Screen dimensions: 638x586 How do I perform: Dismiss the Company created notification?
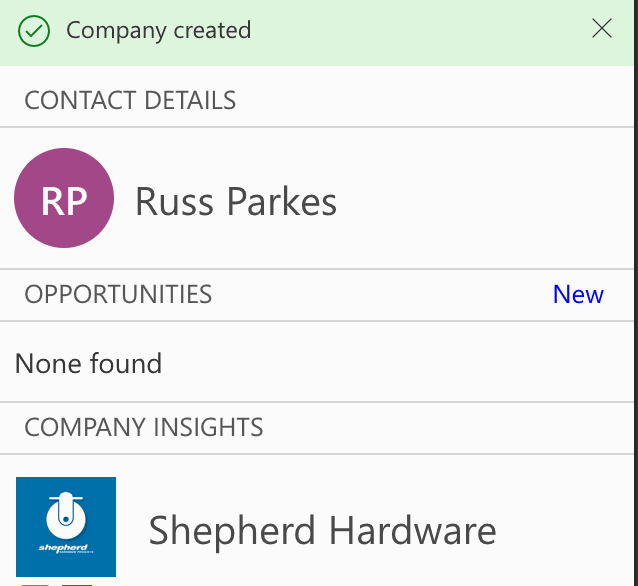pos(602,28)
